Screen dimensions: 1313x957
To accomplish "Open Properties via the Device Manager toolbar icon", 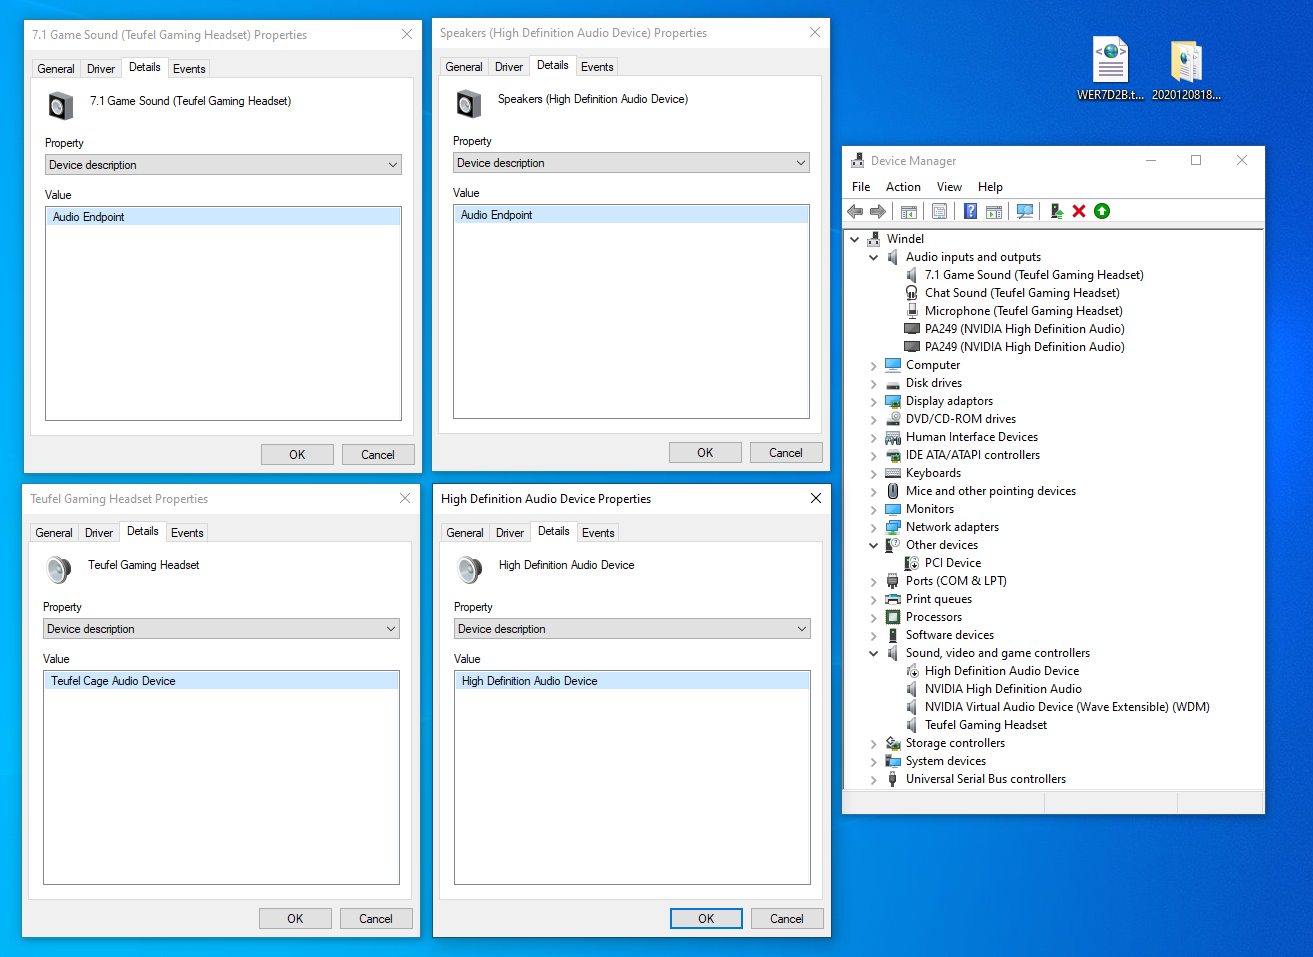I will pyautogui.click(x=939, y=211).
